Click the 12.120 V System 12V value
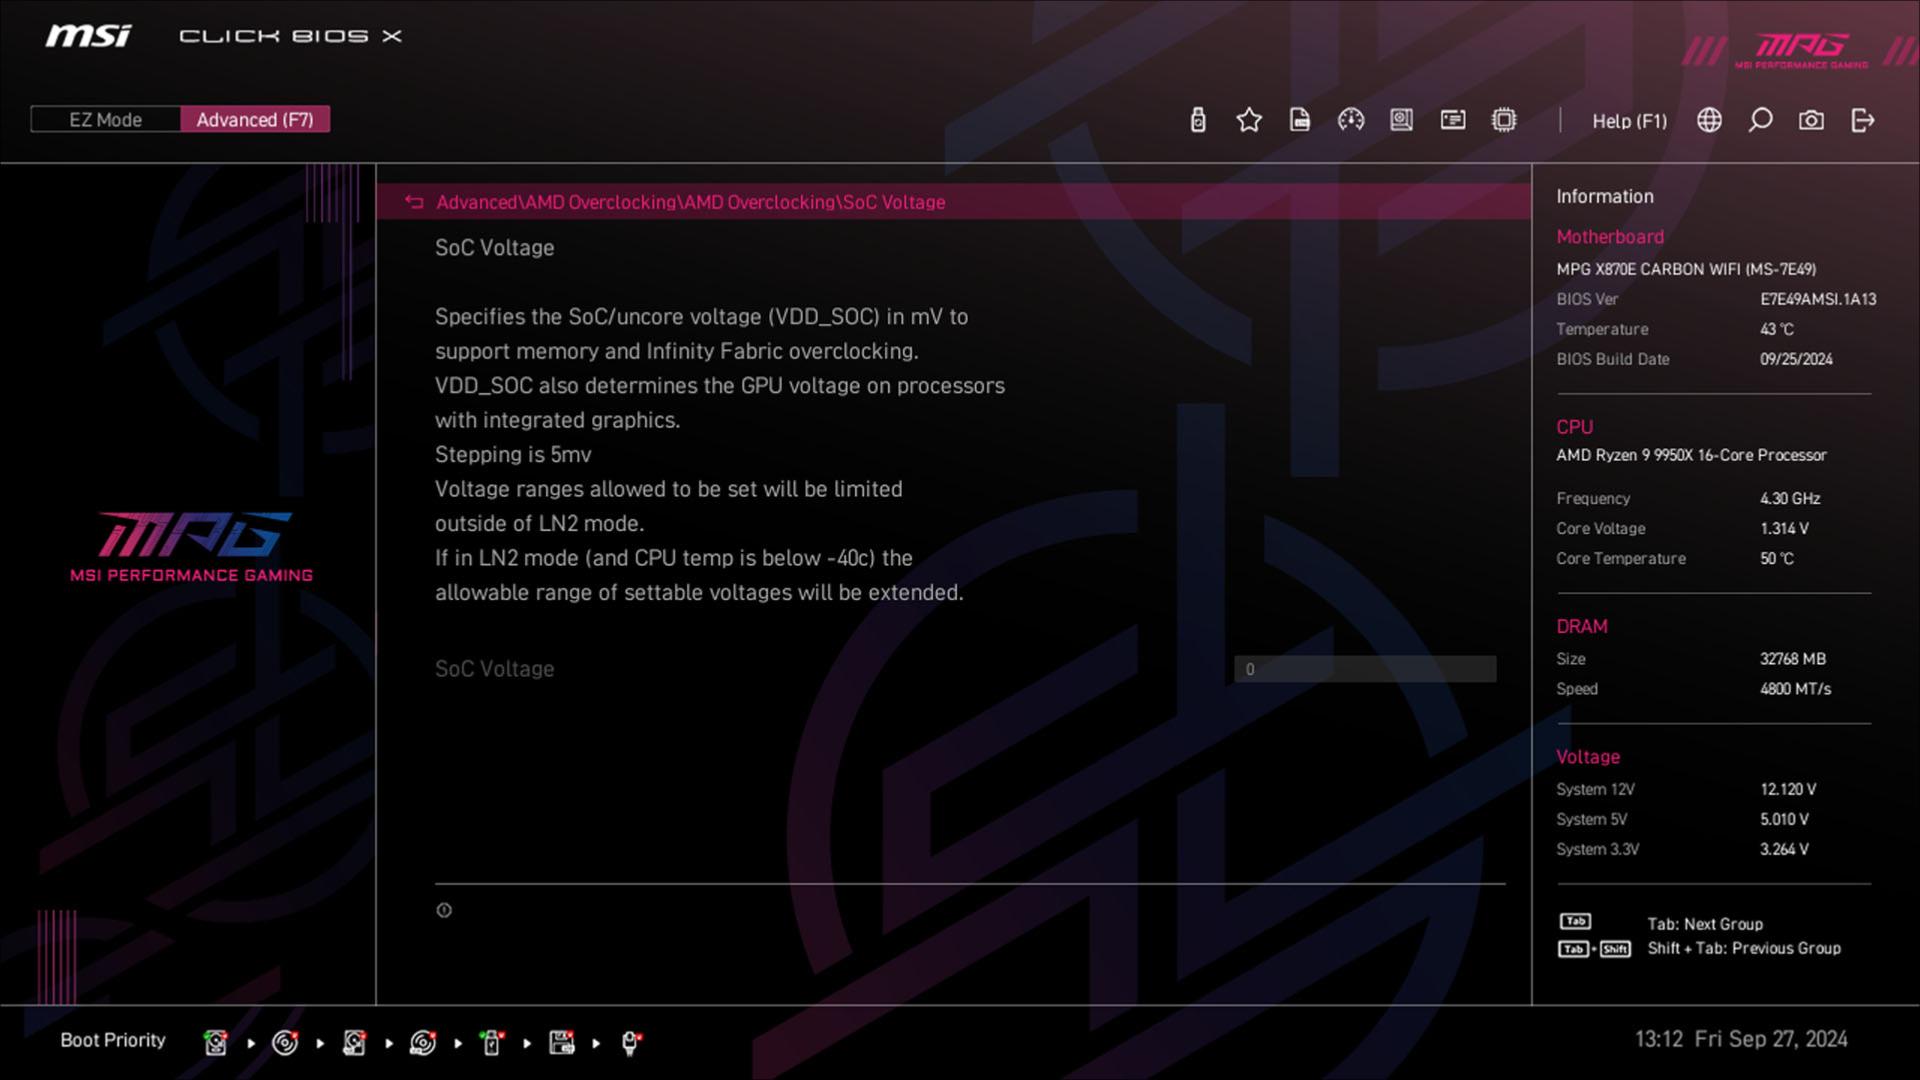 (x=1788, y=789)
